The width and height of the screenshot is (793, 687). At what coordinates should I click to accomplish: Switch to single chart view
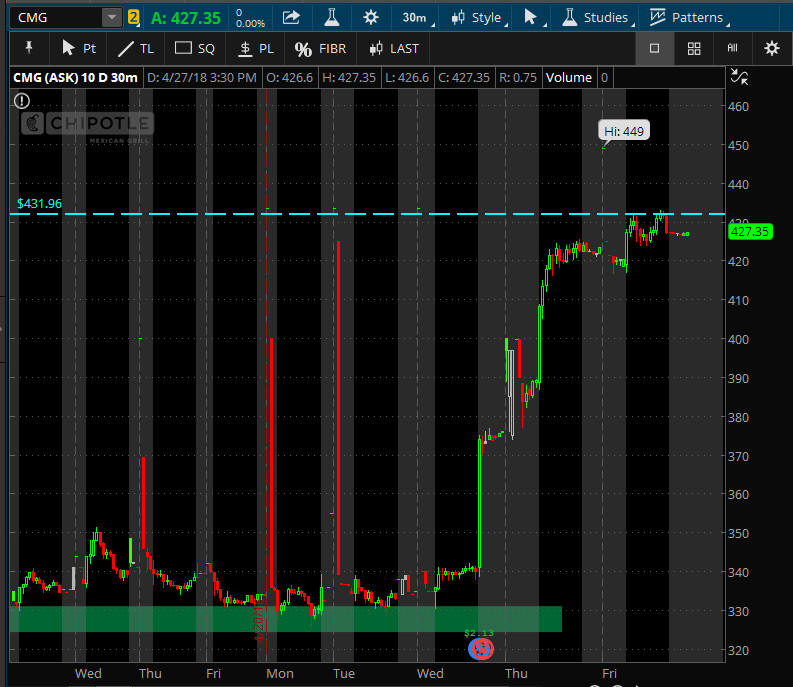point(654,48)
